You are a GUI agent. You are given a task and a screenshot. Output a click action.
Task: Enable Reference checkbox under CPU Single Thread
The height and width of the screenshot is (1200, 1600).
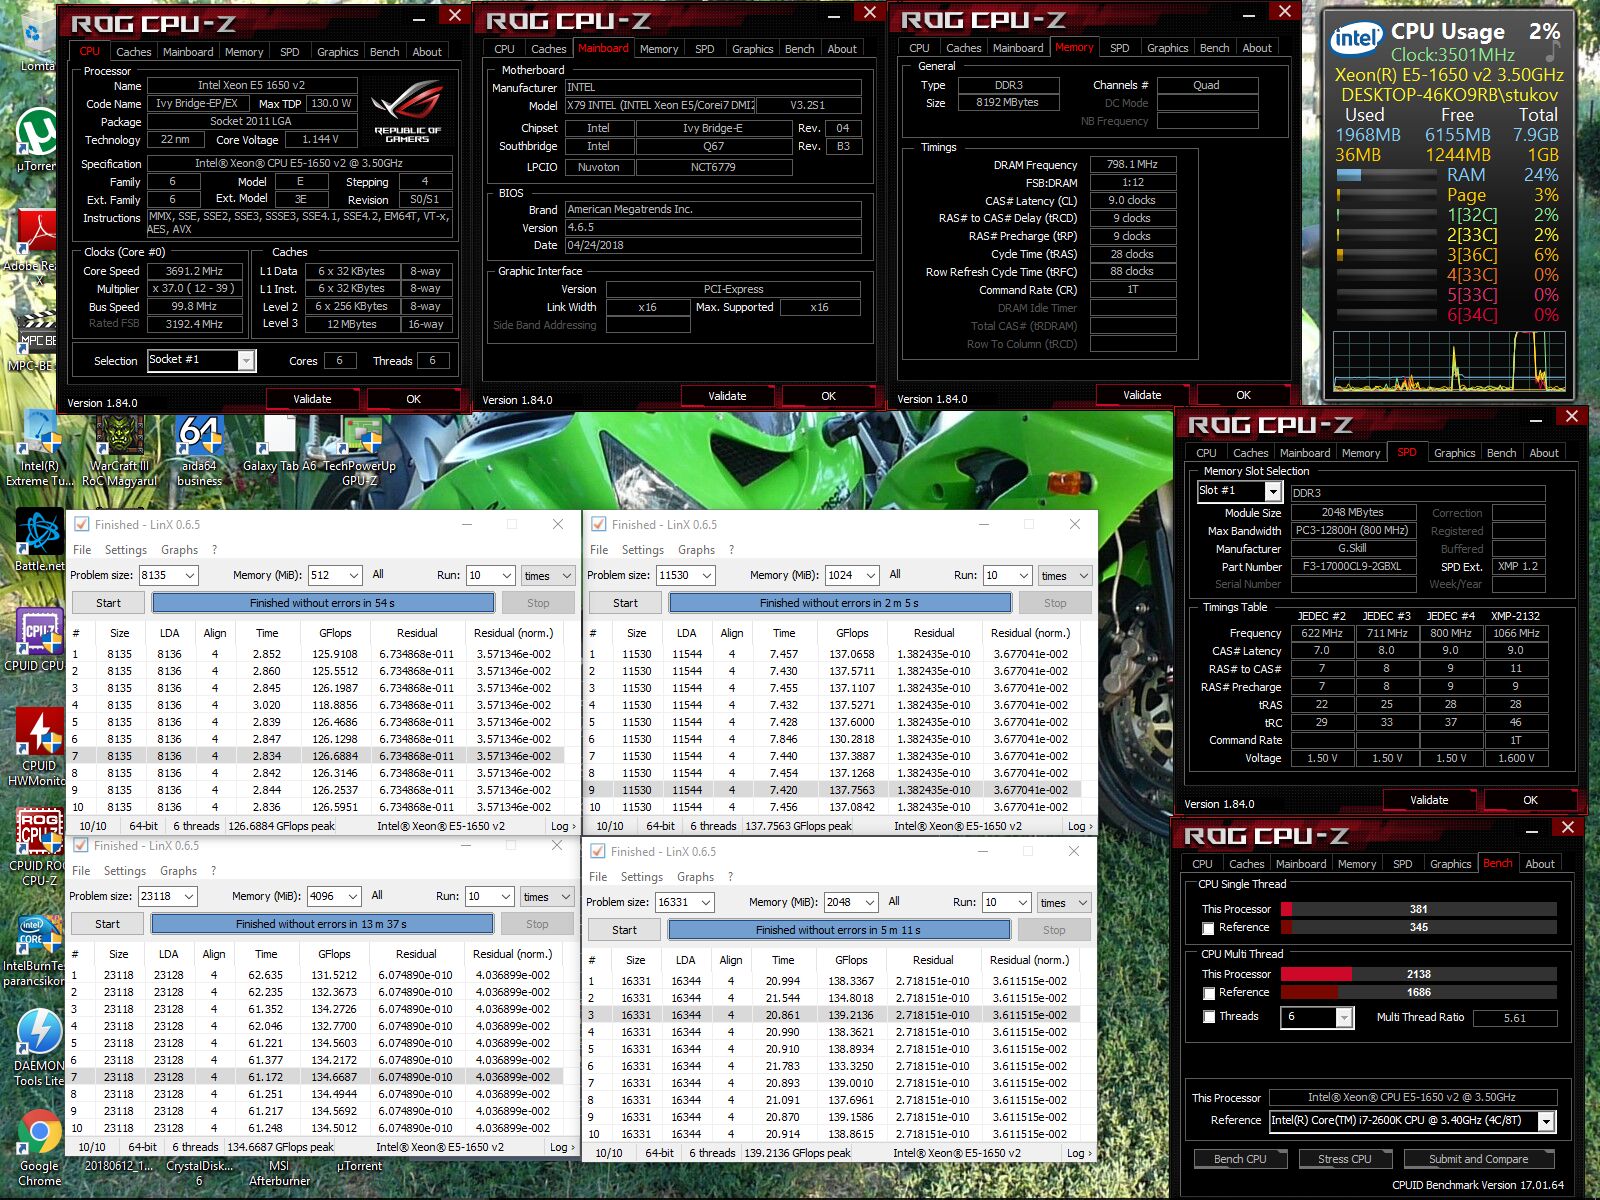coord(1209,928)
